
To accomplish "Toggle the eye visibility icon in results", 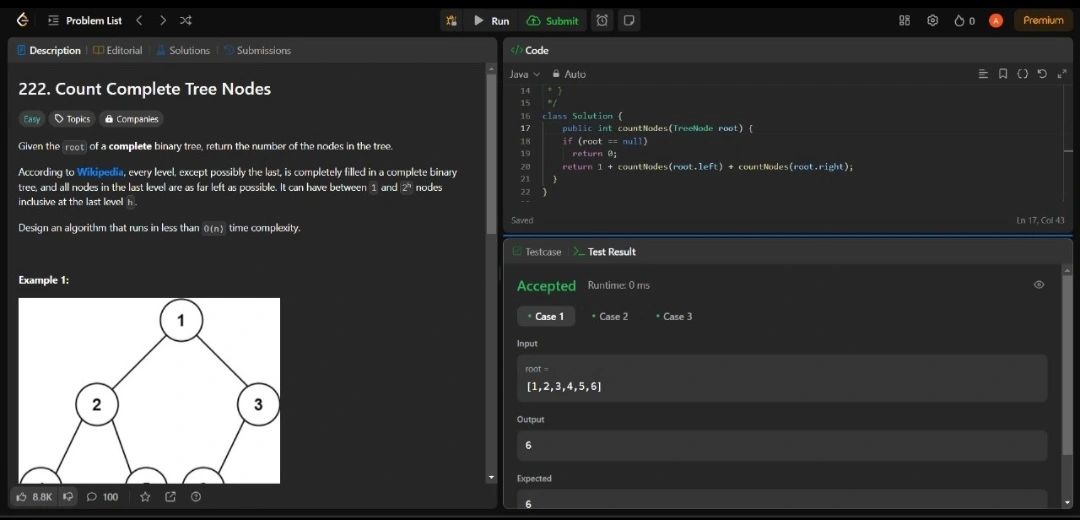I will pos(1039,284).
